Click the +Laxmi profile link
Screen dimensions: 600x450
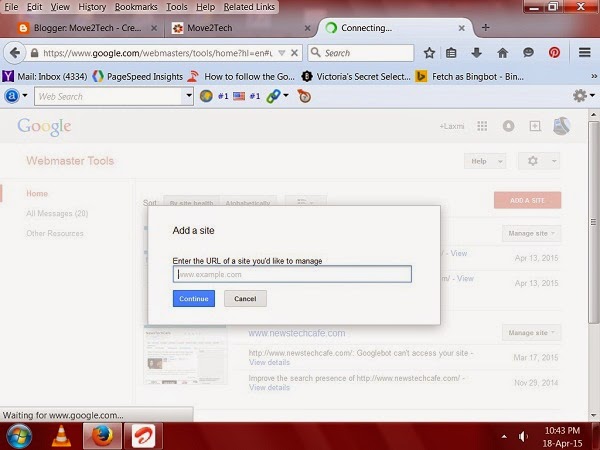pyautogui.click(x=452, y=126)
